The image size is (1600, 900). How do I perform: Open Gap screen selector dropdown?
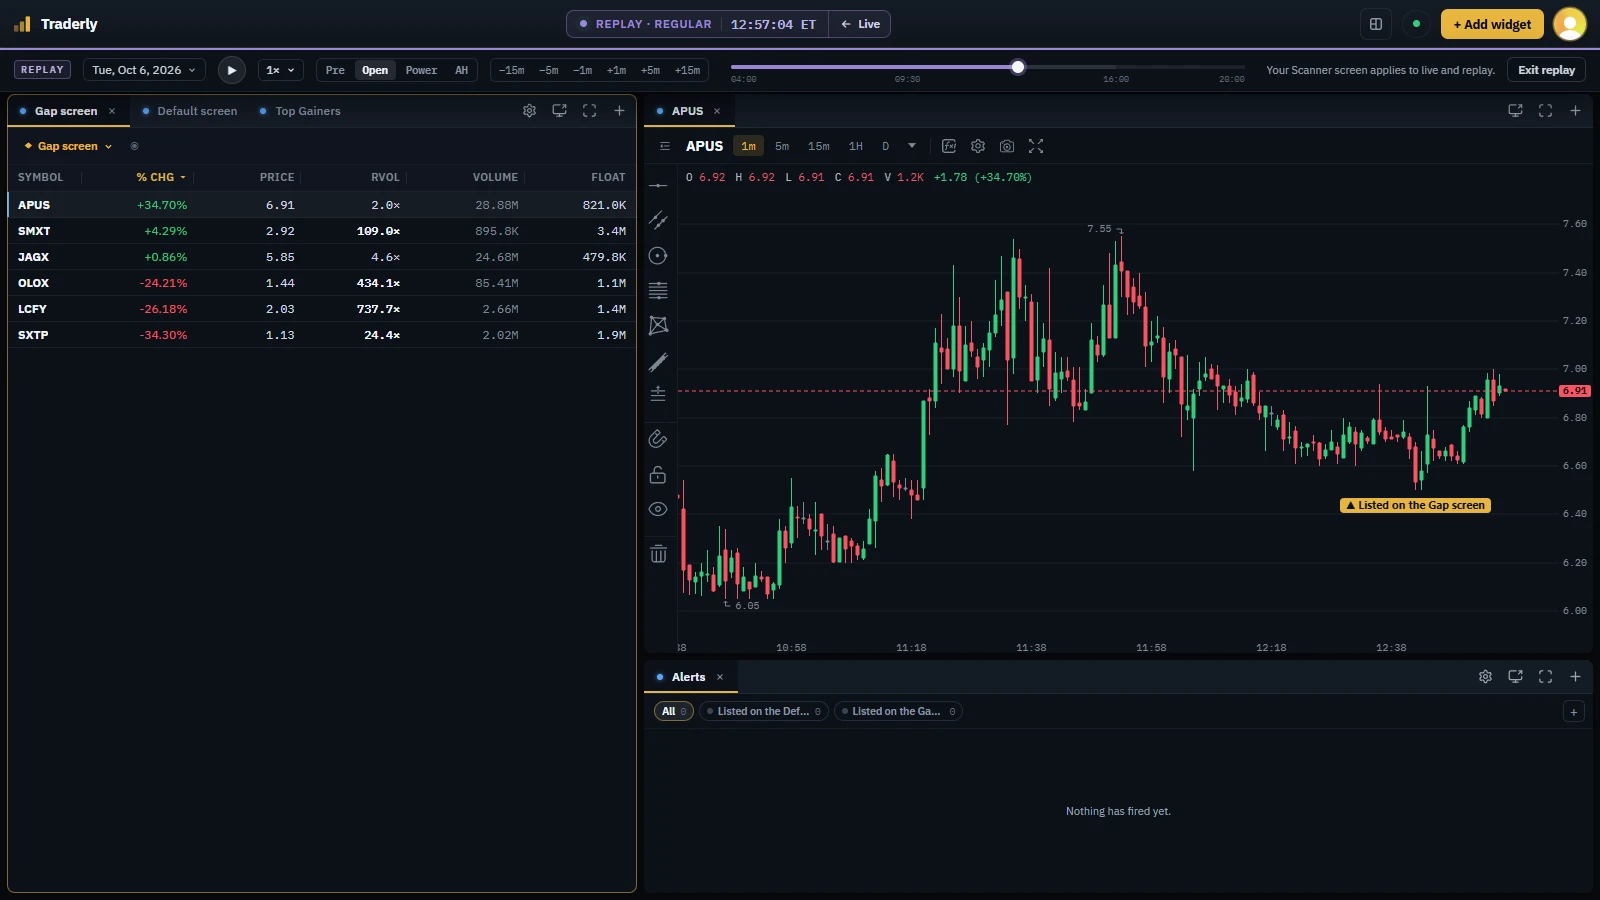click(x=68, y=146)
